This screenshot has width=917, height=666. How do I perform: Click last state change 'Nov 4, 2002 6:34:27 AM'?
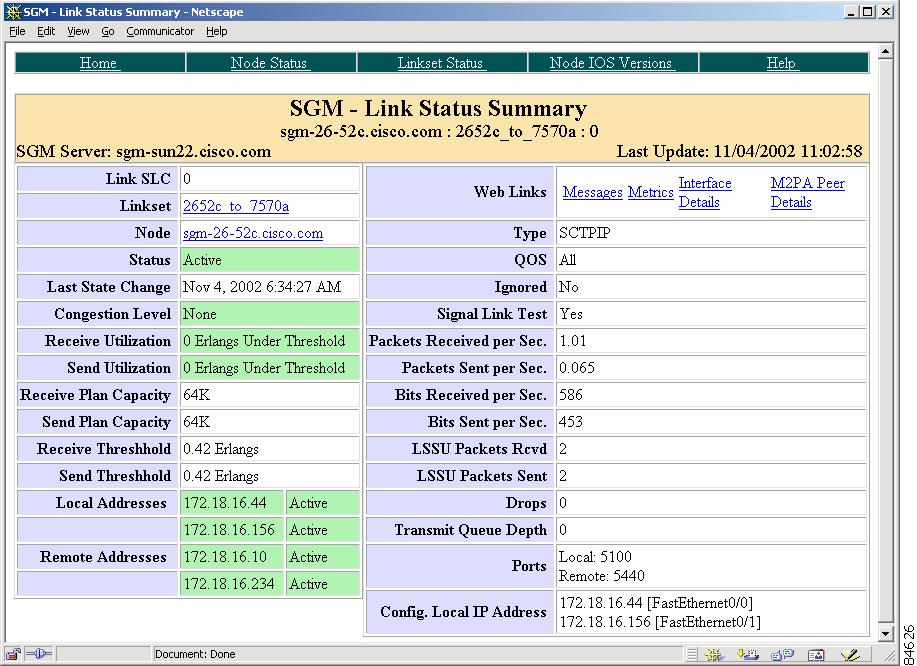click(261, 287)
